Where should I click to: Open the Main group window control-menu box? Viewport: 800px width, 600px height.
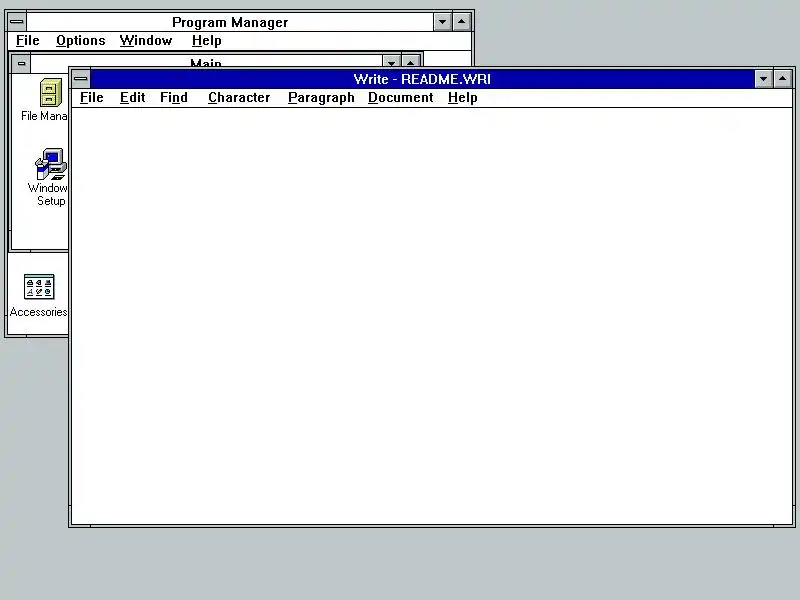click(x=21, y=64)
